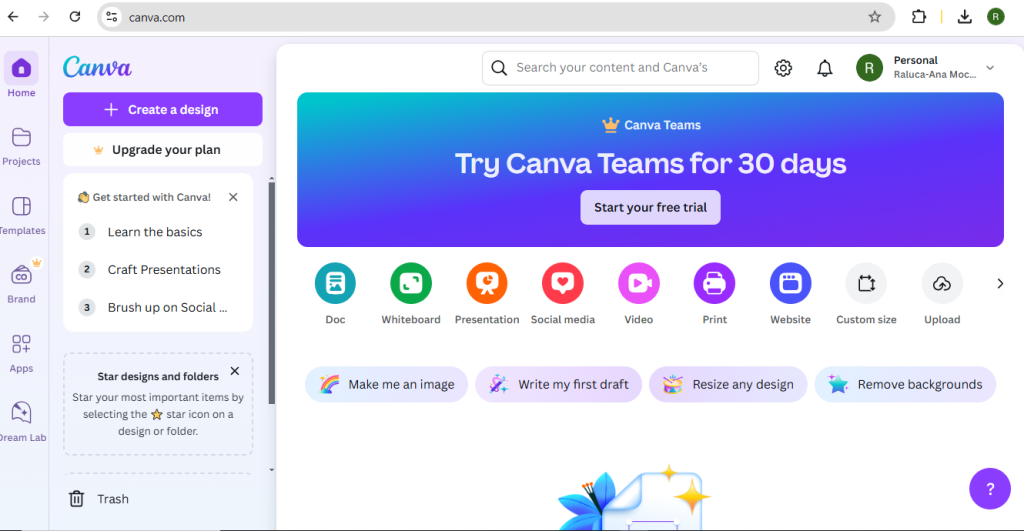Close the Get started with Canva panel
The height and width of the screenshot is (531, 1024).
[233, 197]
